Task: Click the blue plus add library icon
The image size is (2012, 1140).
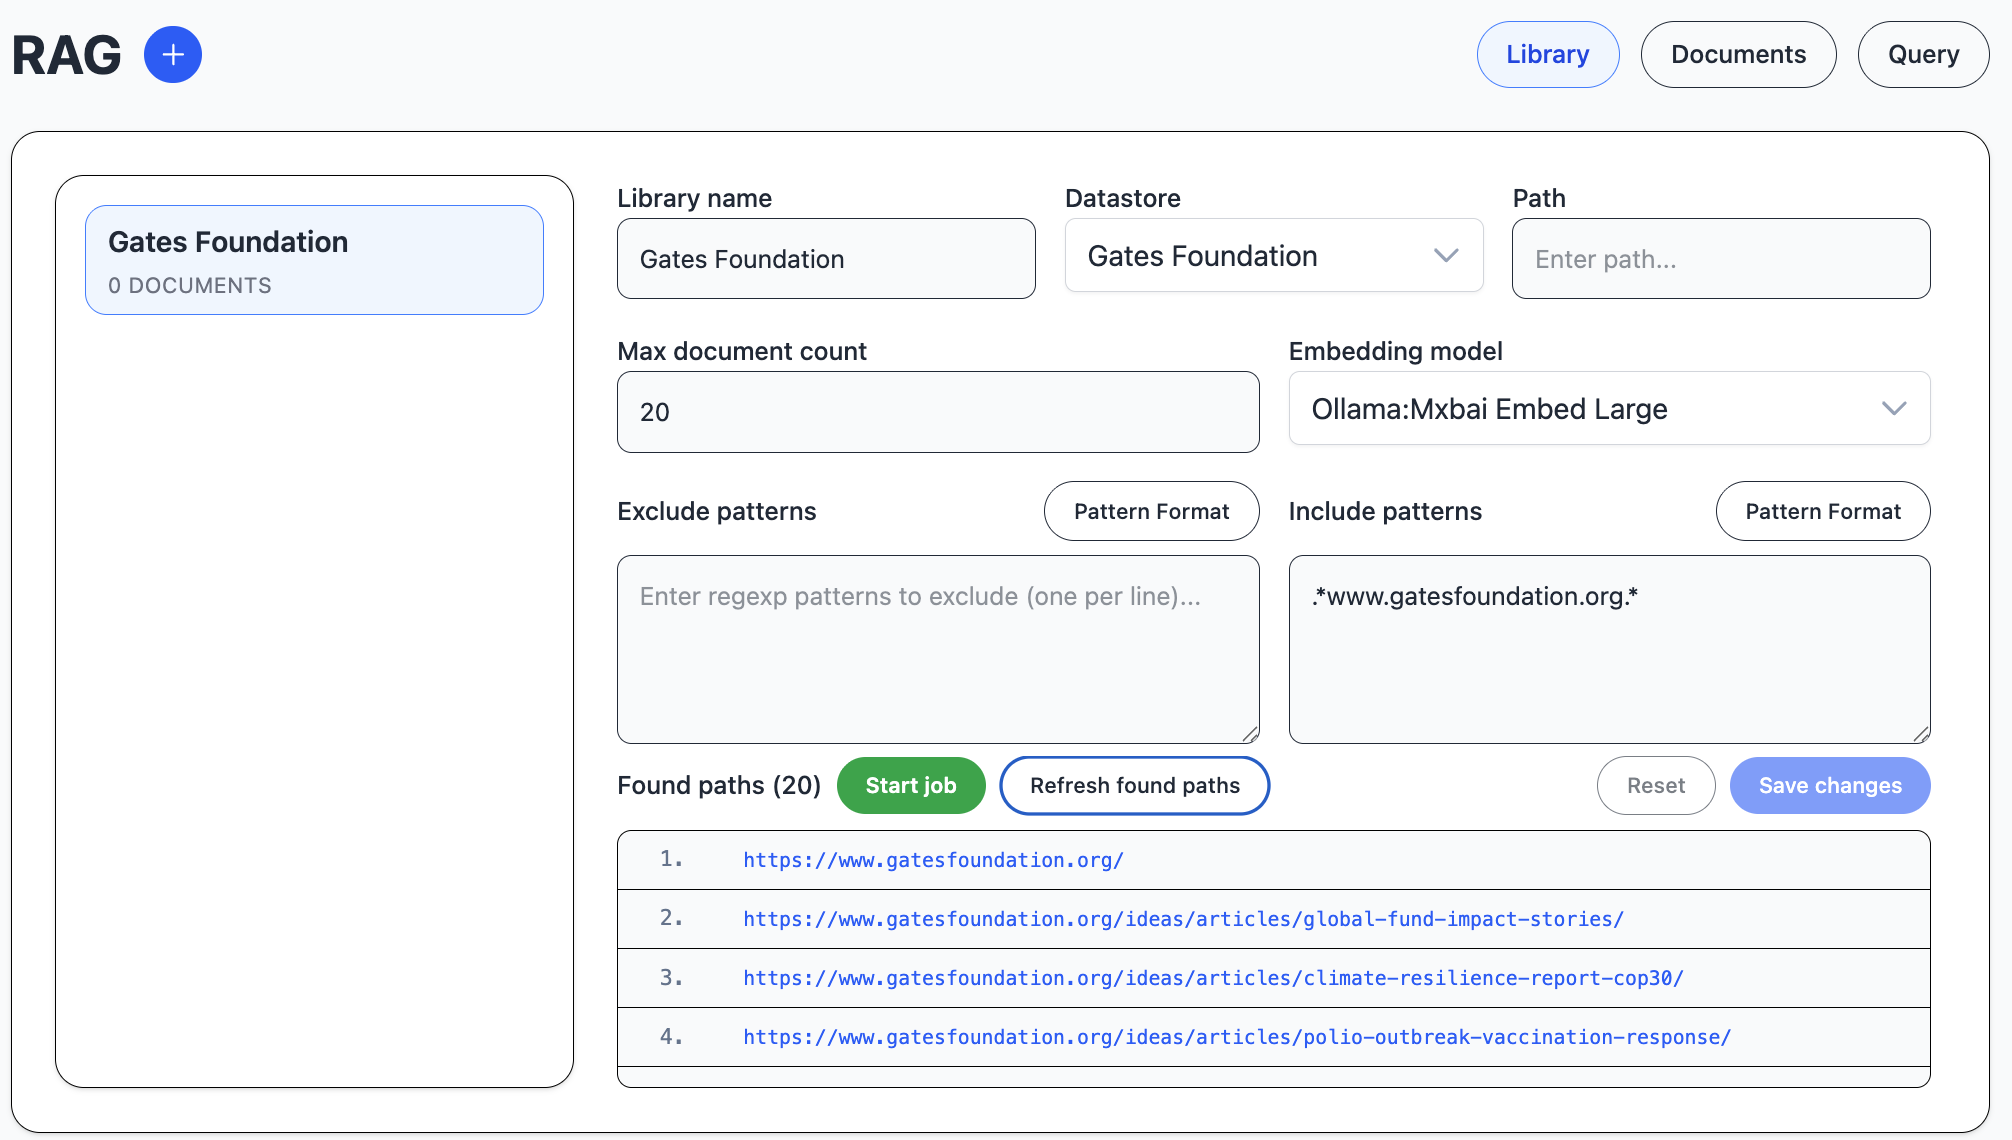Action: (x=173, y=55)
